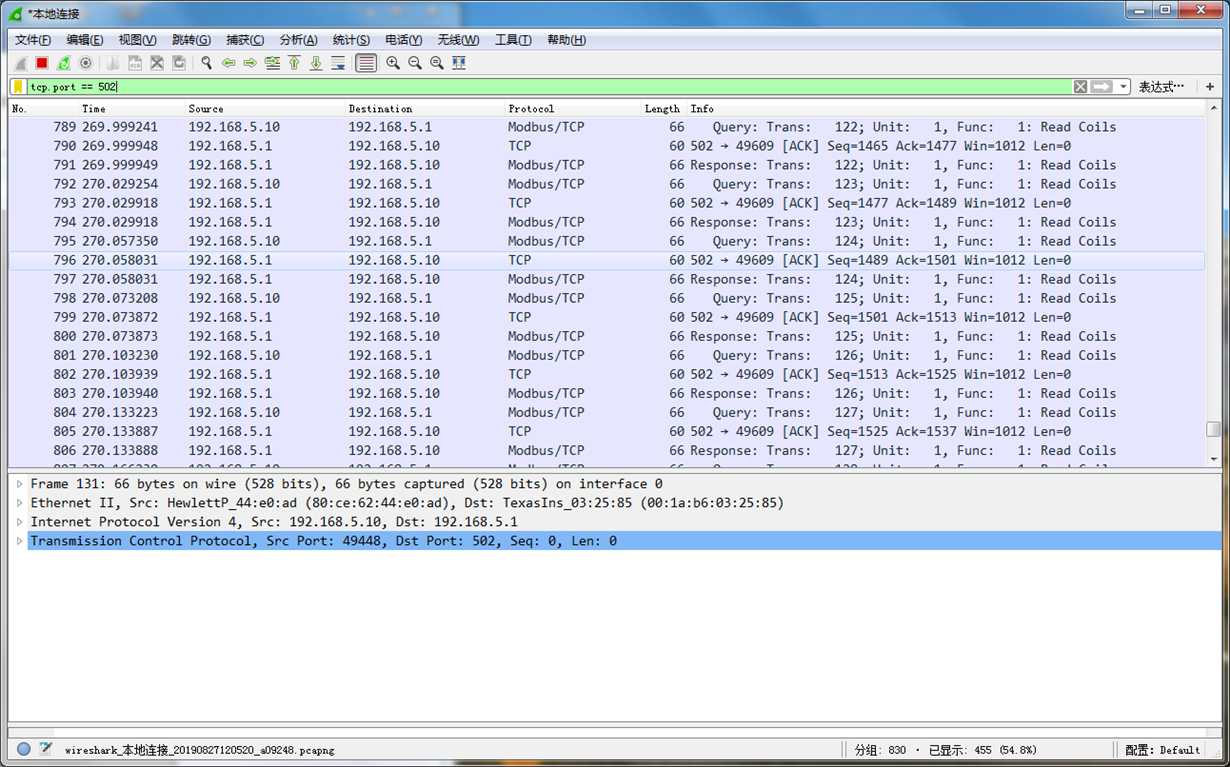This screenshot has height=767, width=1230.
Task: Open the 分析(A) menu
Action: click(x=298, y=40)
